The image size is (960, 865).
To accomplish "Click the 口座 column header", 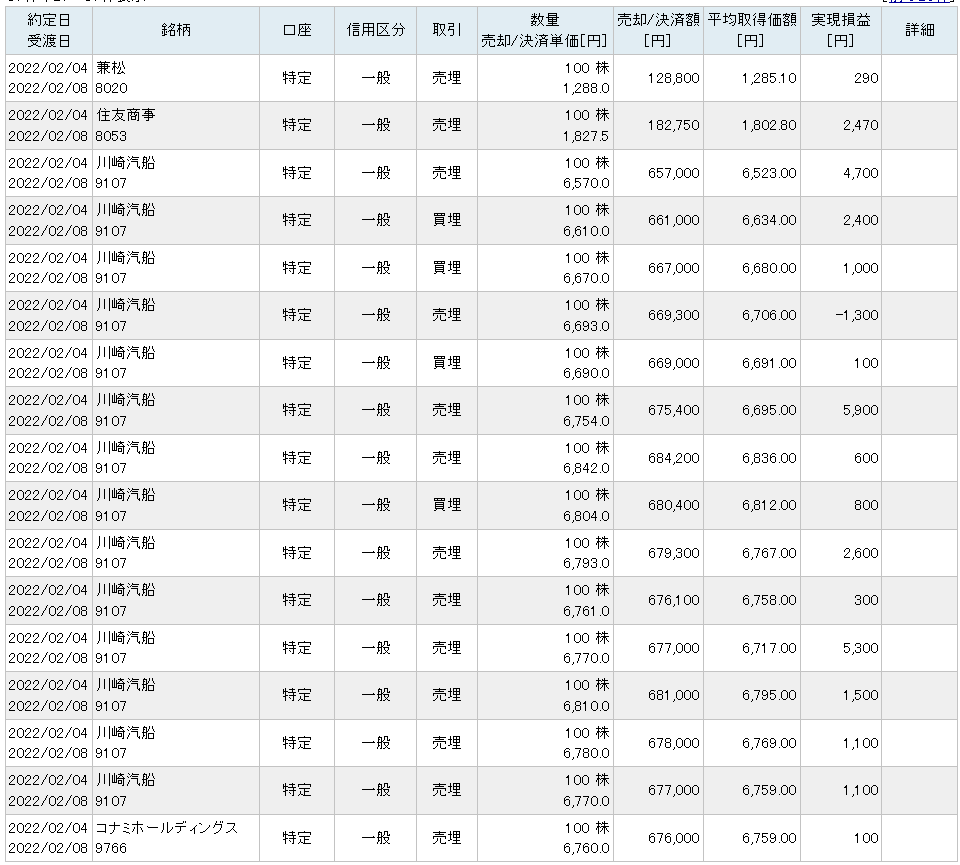I will [x=297, y=31].
